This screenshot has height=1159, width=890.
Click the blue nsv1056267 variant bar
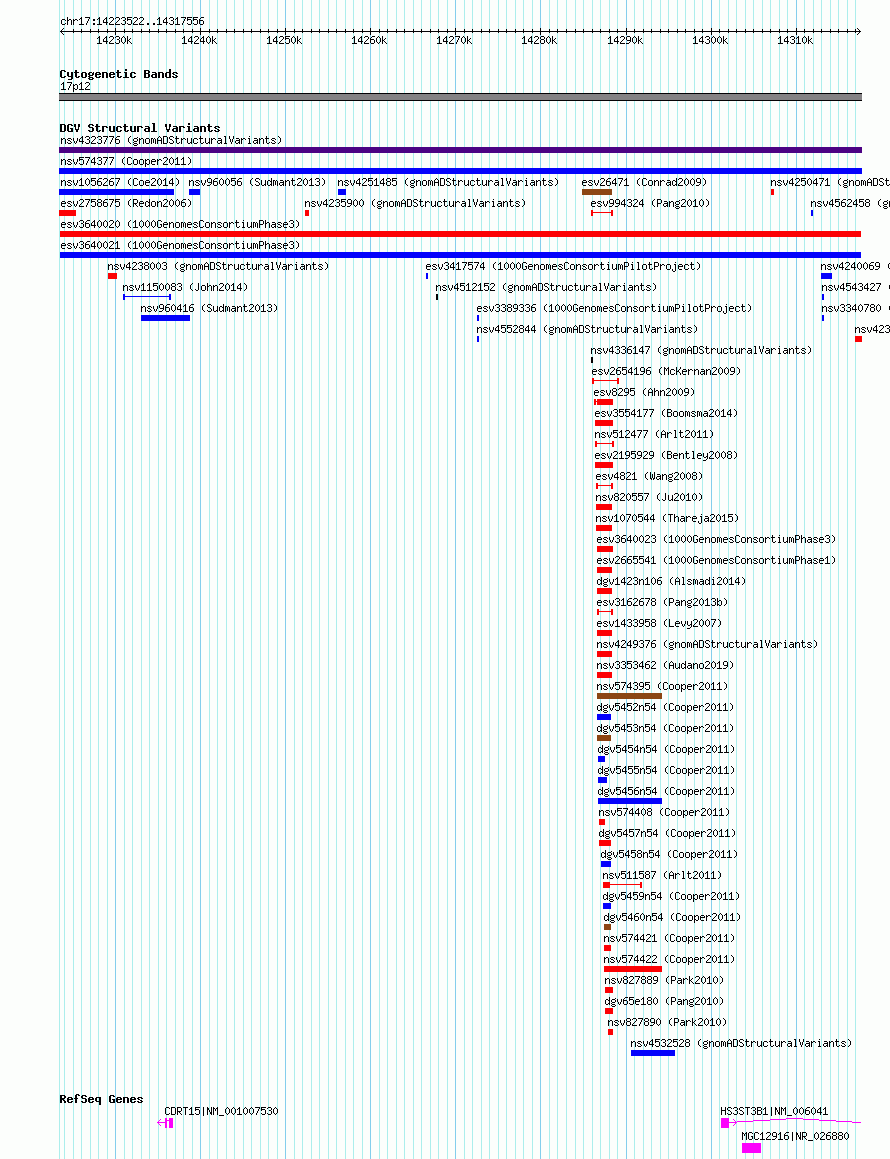[117, 192]
